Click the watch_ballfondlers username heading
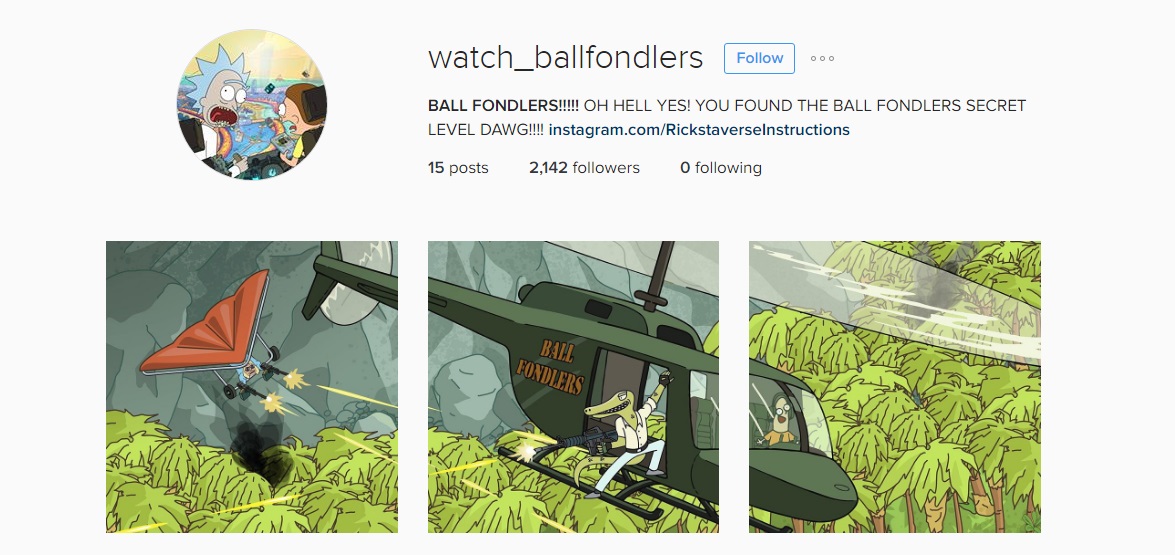The height and width of the screenshot is (555, 1175). tap(565, 58)
